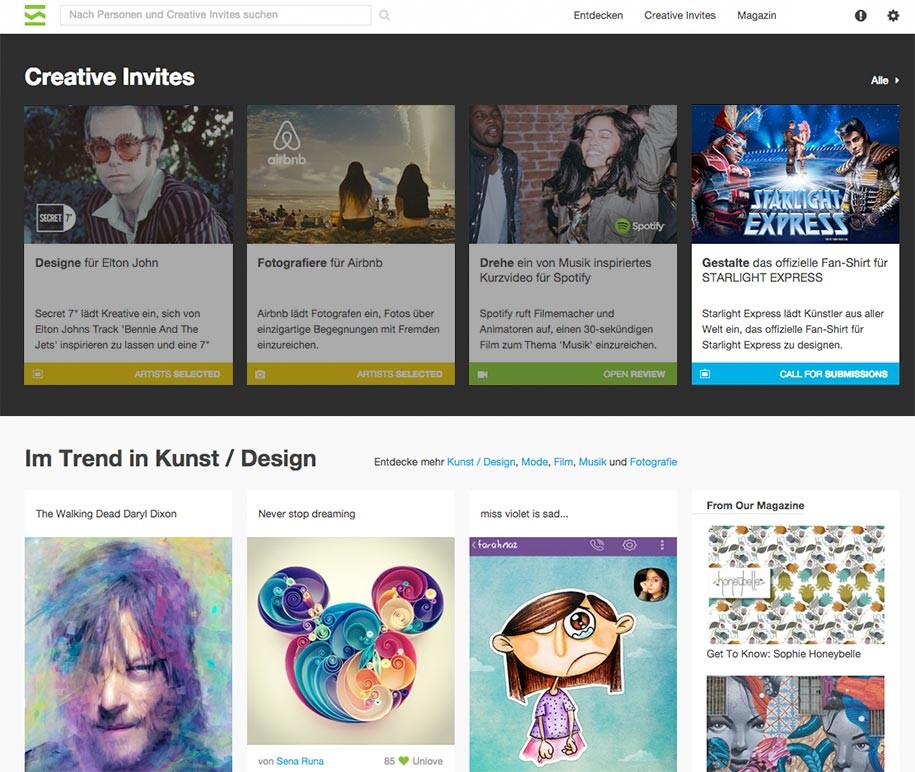Image resolution: width=915 pixels, height=772 pixels.
Task: Click briefcase icon on Elton John card
Action: [x=38, y=373]
